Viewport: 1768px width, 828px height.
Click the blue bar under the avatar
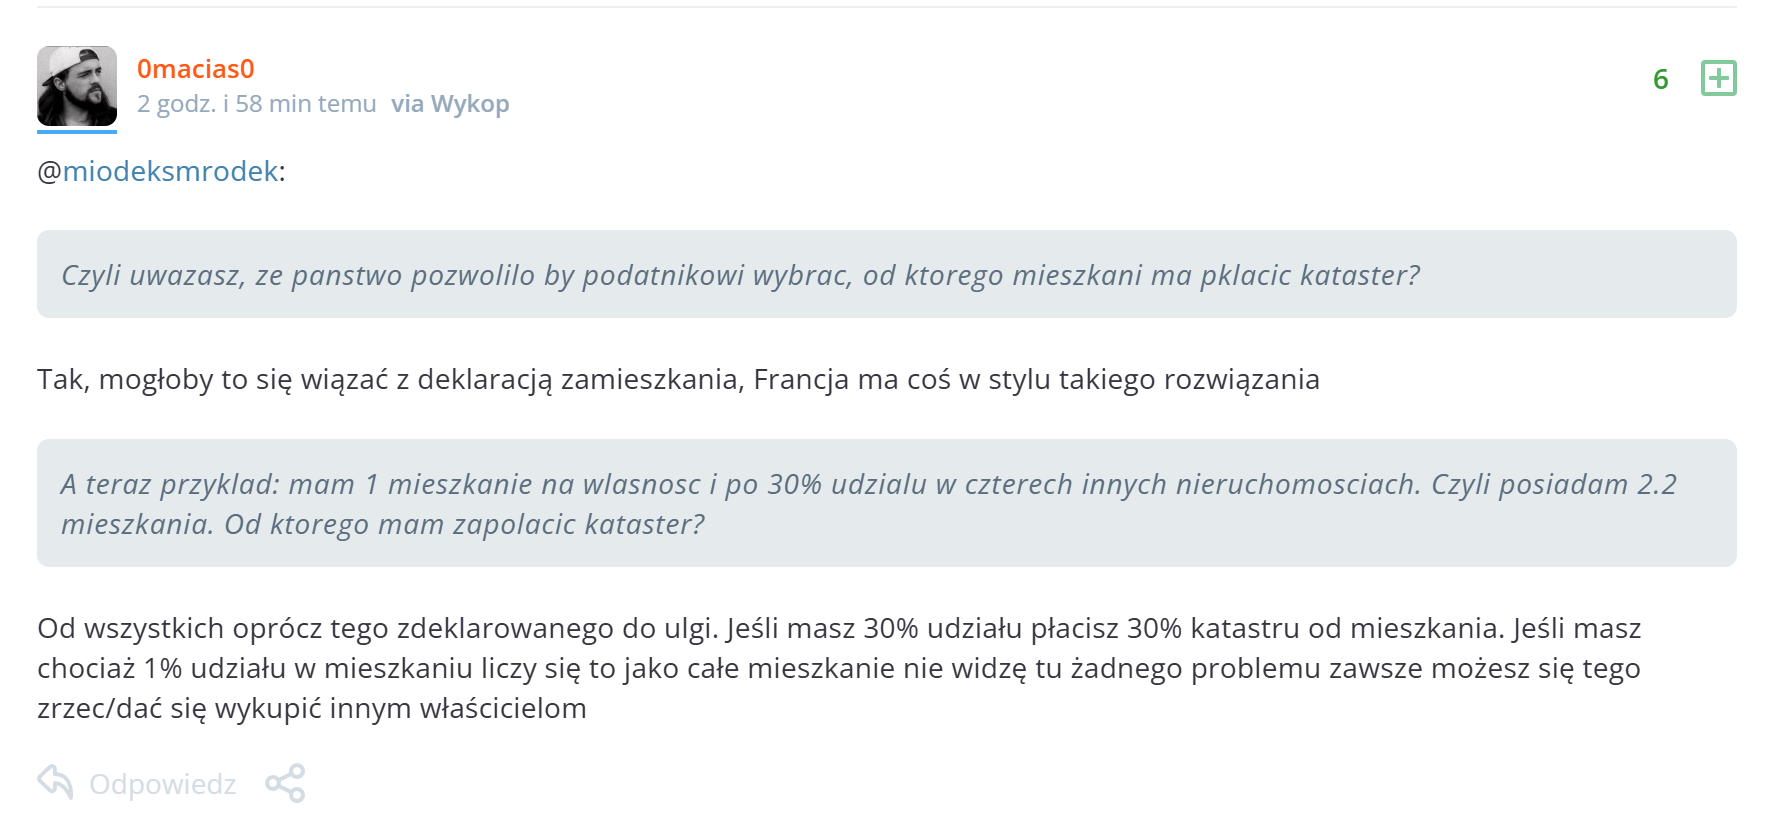(x=77, y=131)
